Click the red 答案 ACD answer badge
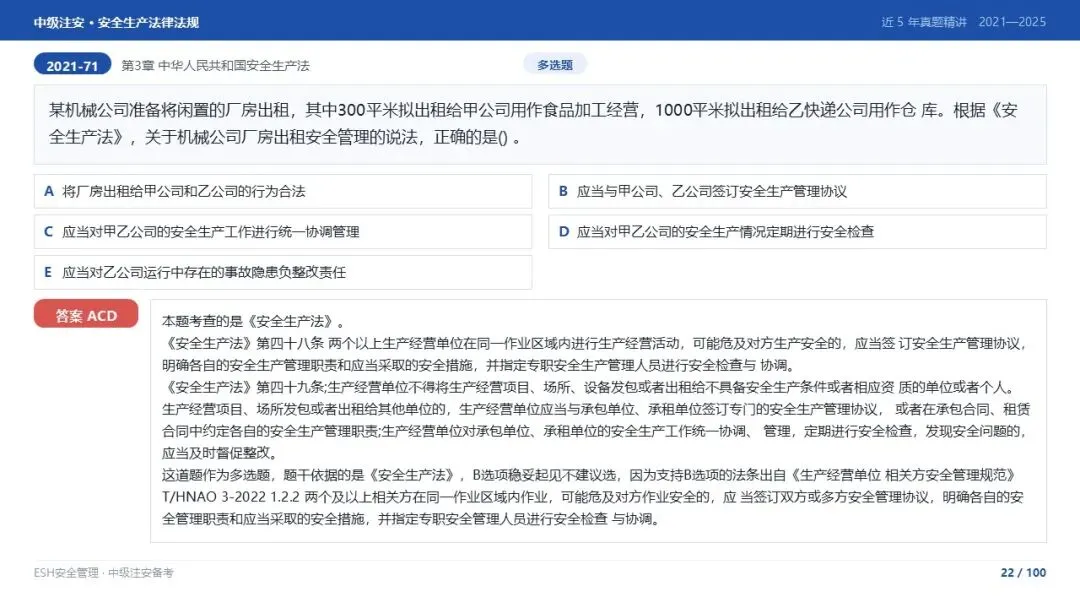 tap(86, 315)
